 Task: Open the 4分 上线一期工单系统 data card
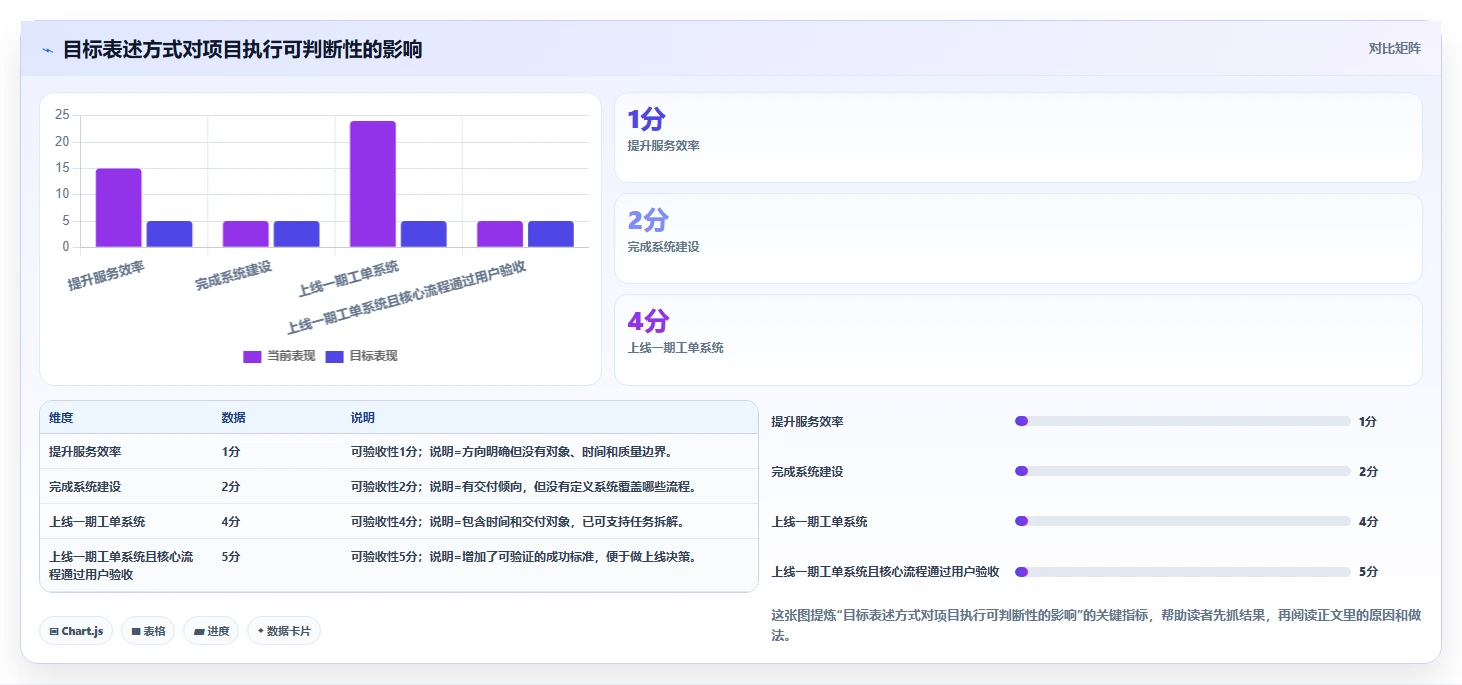point(1018,339)
